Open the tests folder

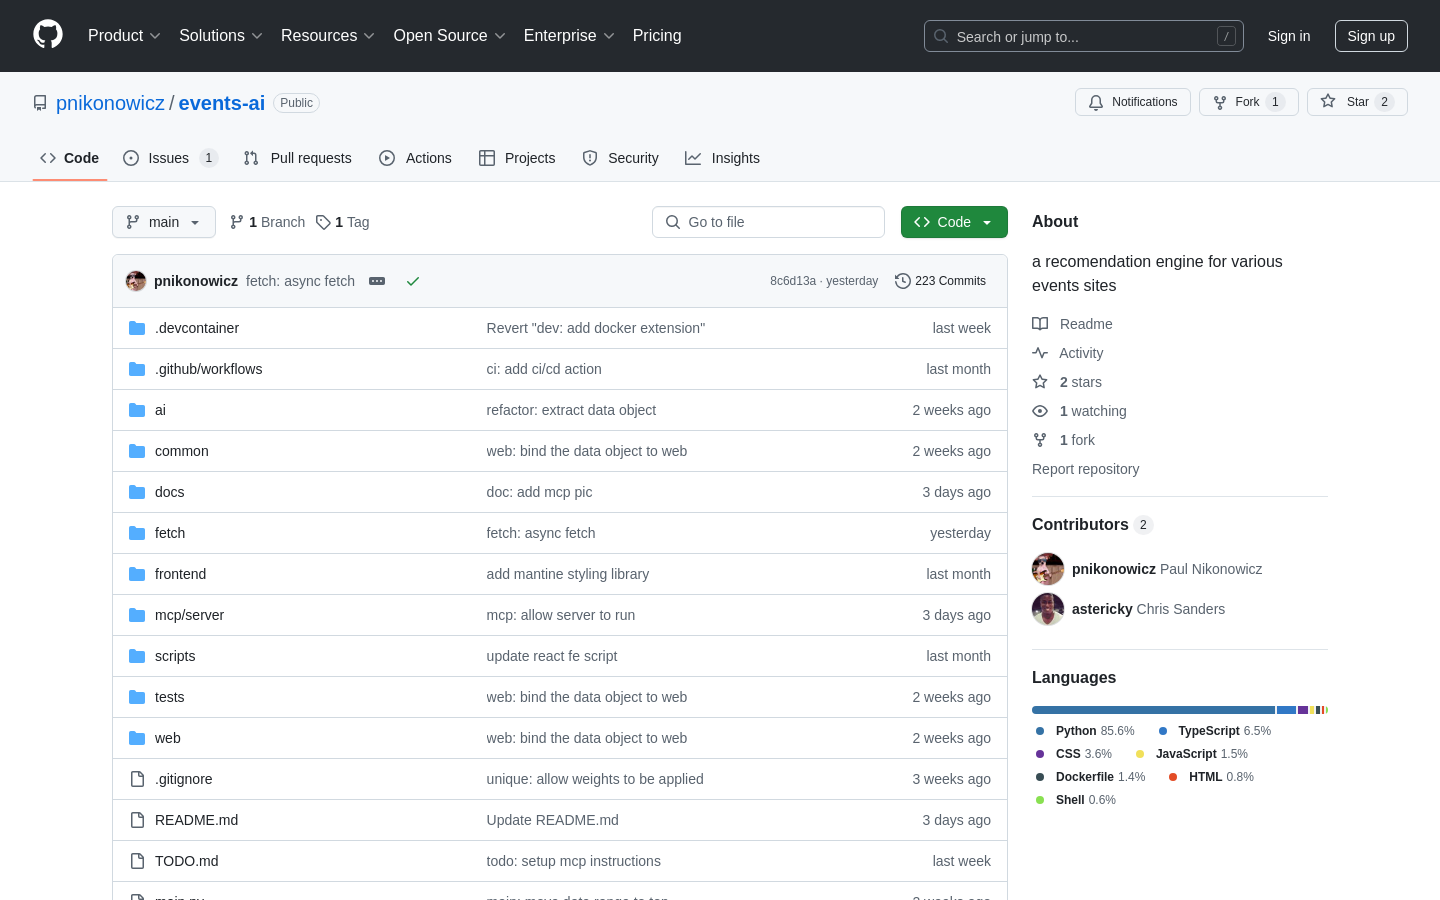[169, 697]
